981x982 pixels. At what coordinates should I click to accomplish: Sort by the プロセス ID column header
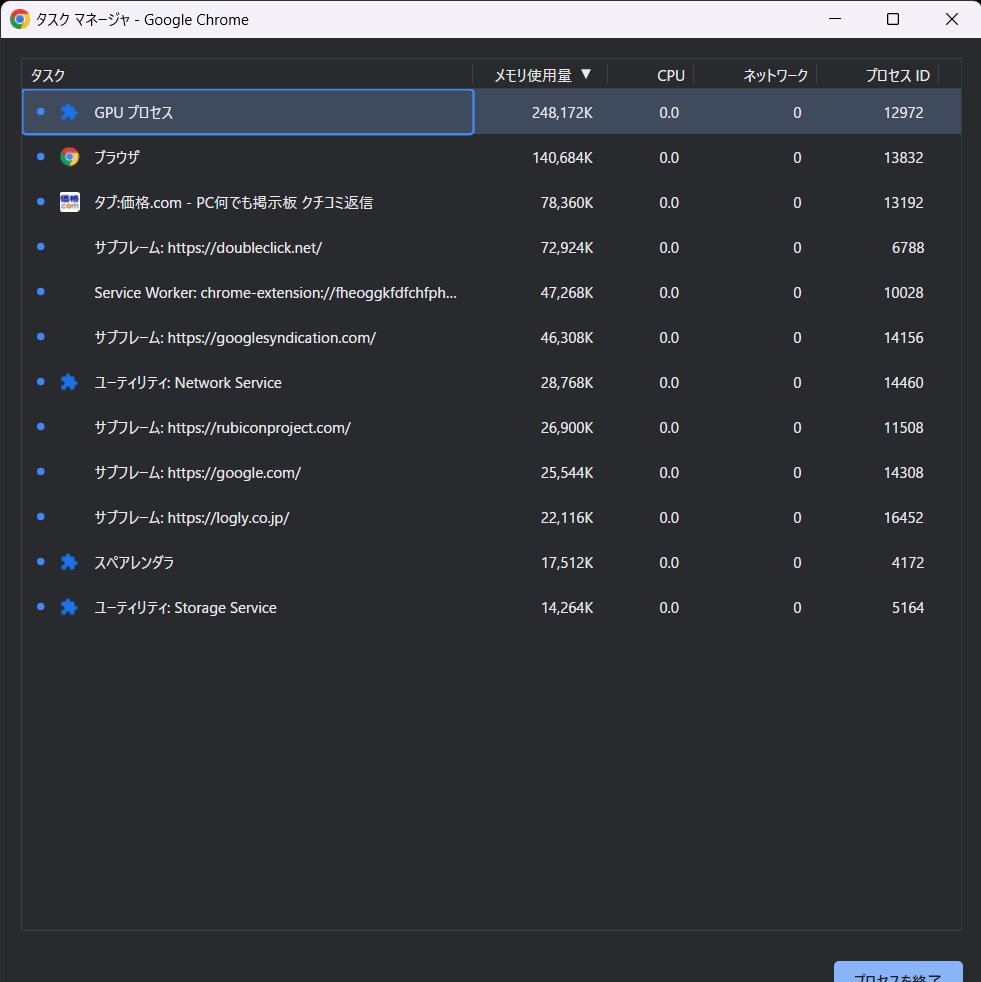(x=878, y=75)
